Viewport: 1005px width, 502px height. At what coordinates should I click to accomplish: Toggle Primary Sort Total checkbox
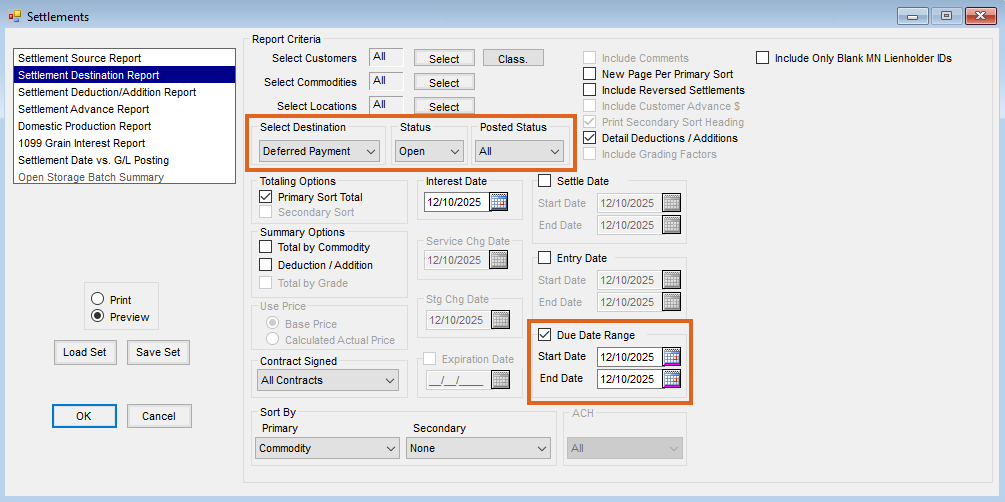tap(265, 197)
